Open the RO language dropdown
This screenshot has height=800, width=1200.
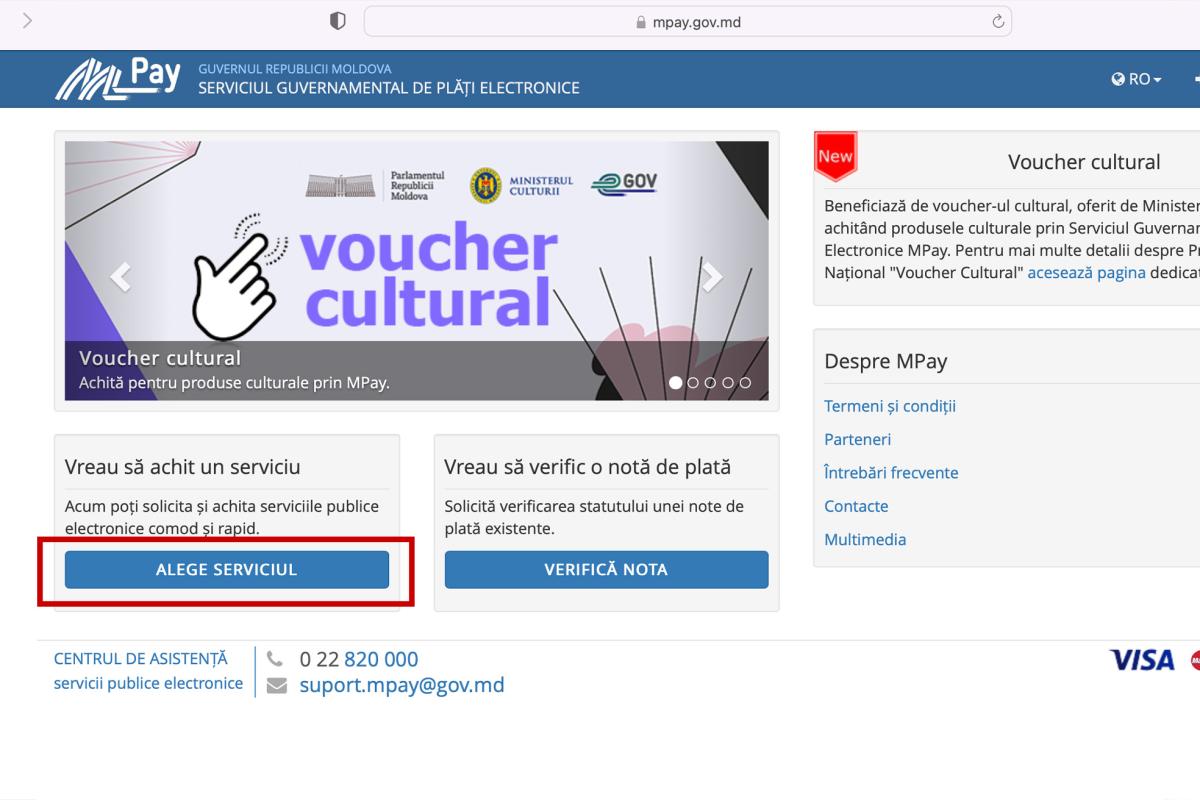1137,79
